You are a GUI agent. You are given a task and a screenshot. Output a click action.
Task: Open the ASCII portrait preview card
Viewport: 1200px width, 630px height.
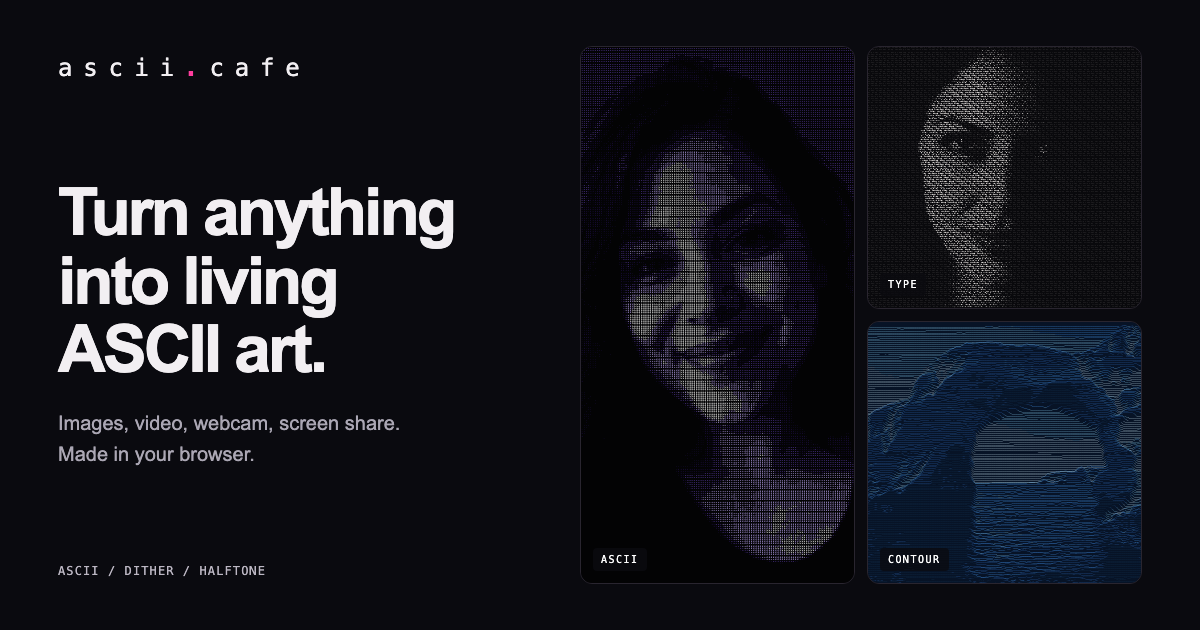(x=717, y=314)
